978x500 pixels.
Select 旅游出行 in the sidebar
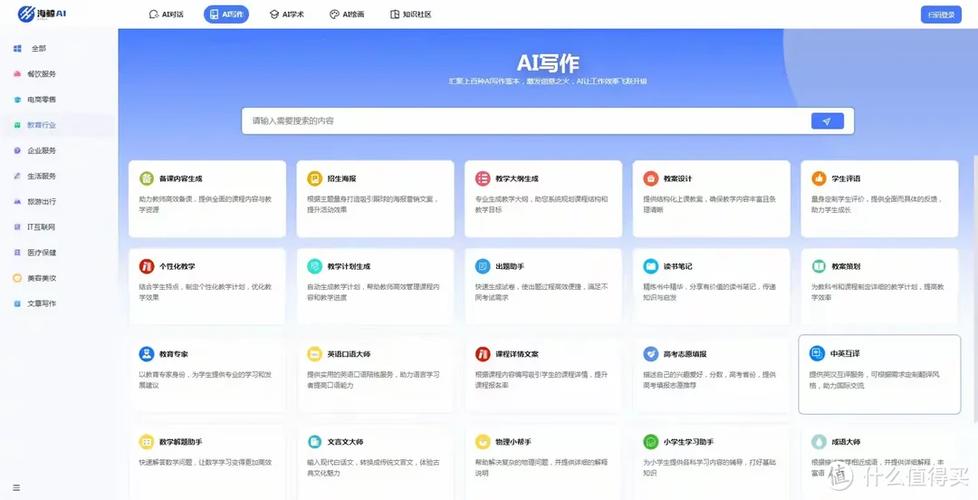[x=35, y=202]
